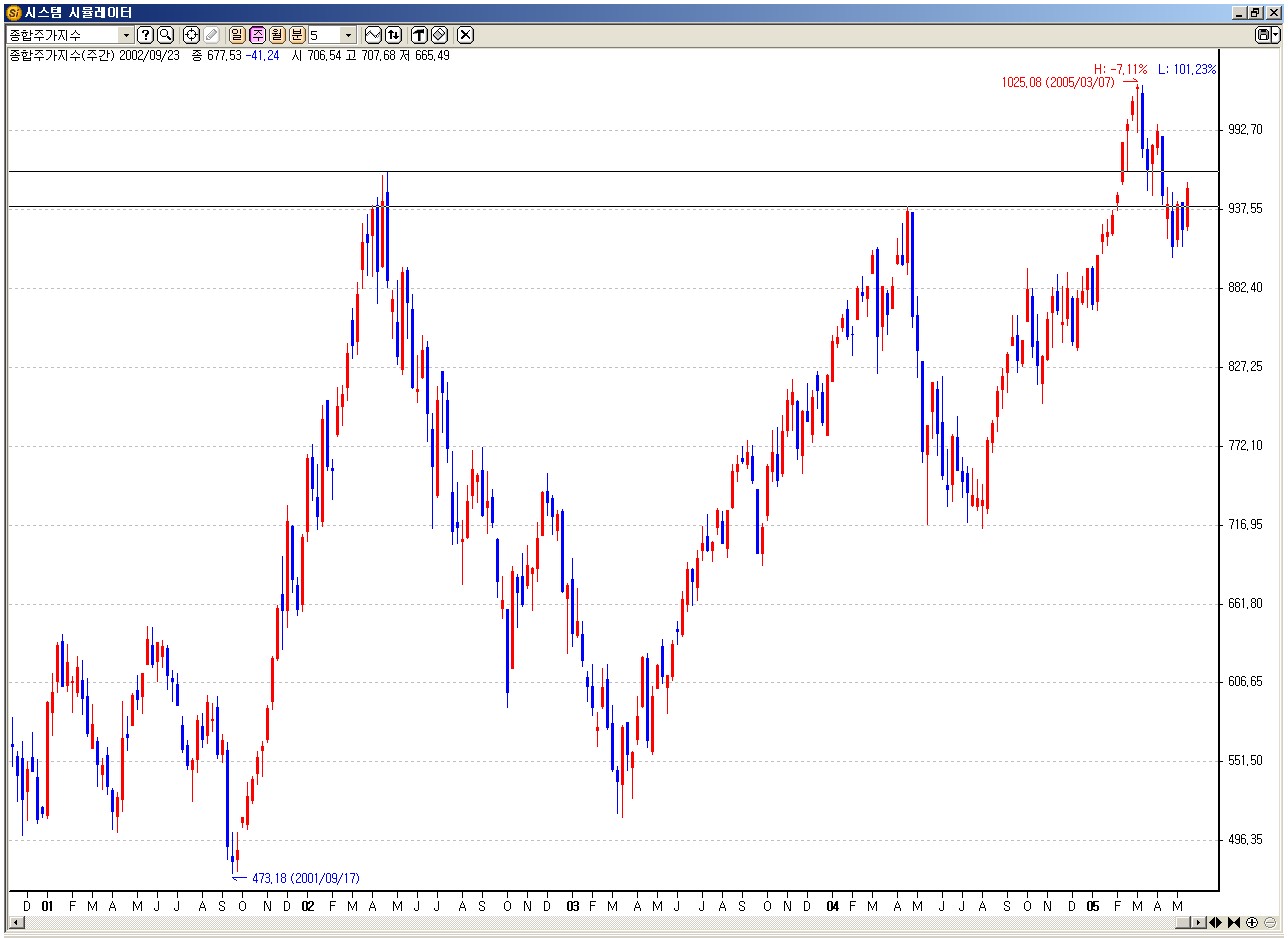Click the up-down arrows icon
1288x938 pixels.
coord(393,35)
